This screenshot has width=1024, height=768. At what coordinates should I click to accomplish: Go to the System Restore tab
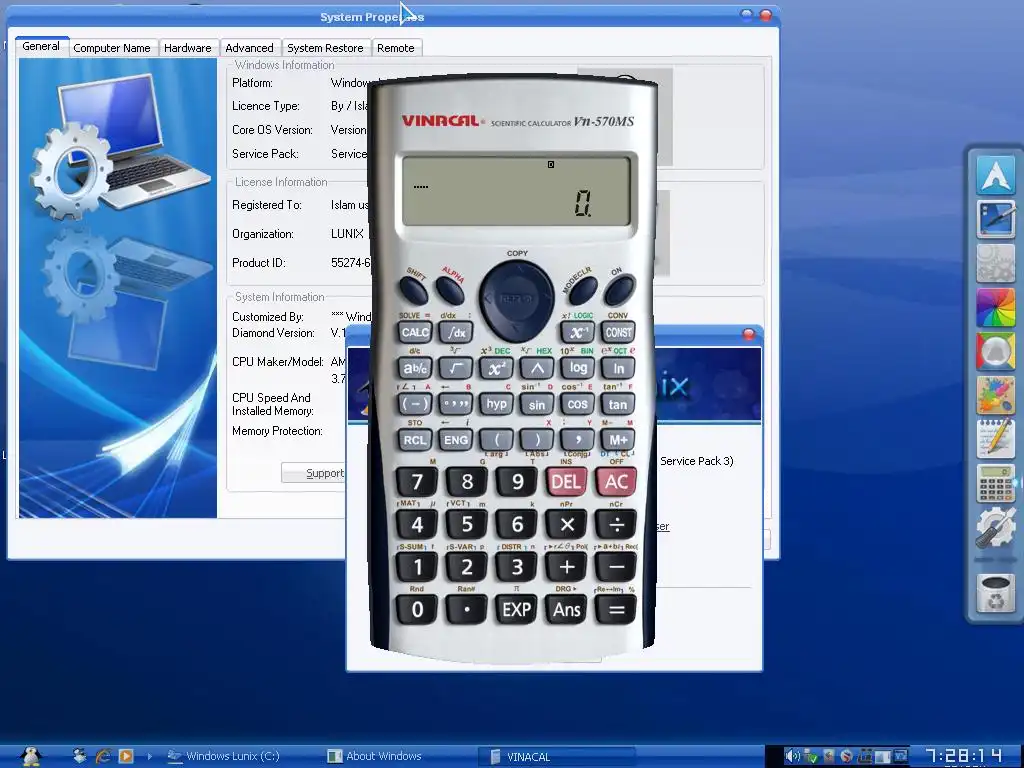click(x=325, y=48)
